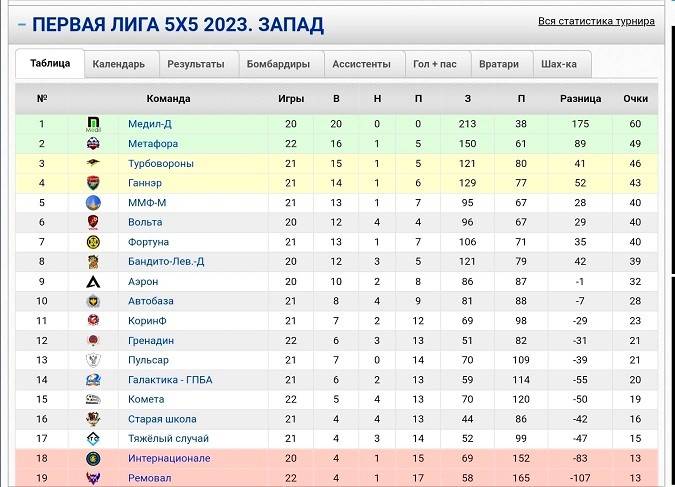The image size is (675, 487).
Task: Click the Разница column header
Action: point(580,98)
